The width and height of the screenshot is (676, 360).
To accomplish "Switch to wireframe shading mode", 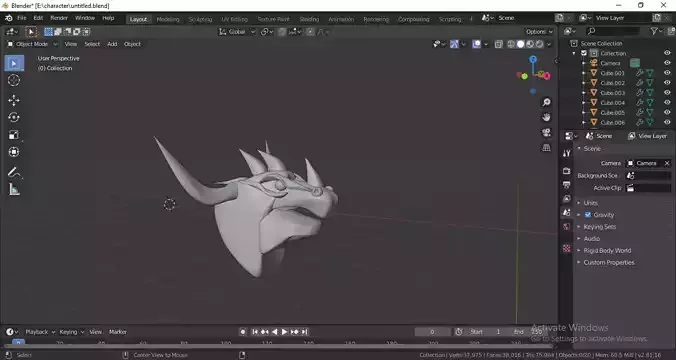I will 511,44.
